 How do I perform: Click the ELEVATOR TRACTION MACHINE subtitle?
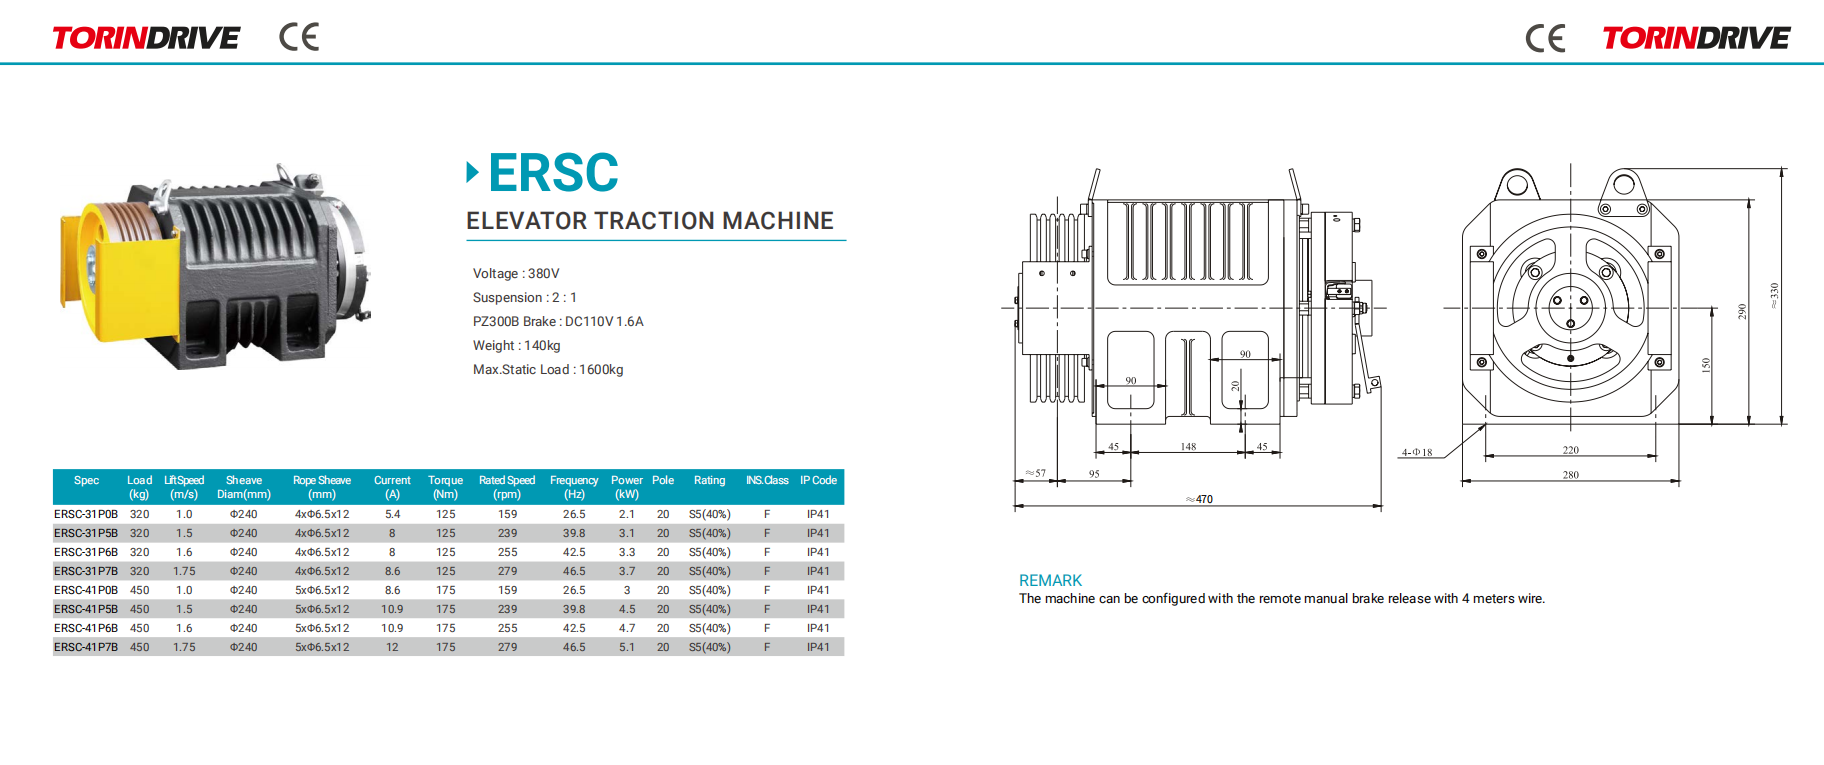[650, 221]
